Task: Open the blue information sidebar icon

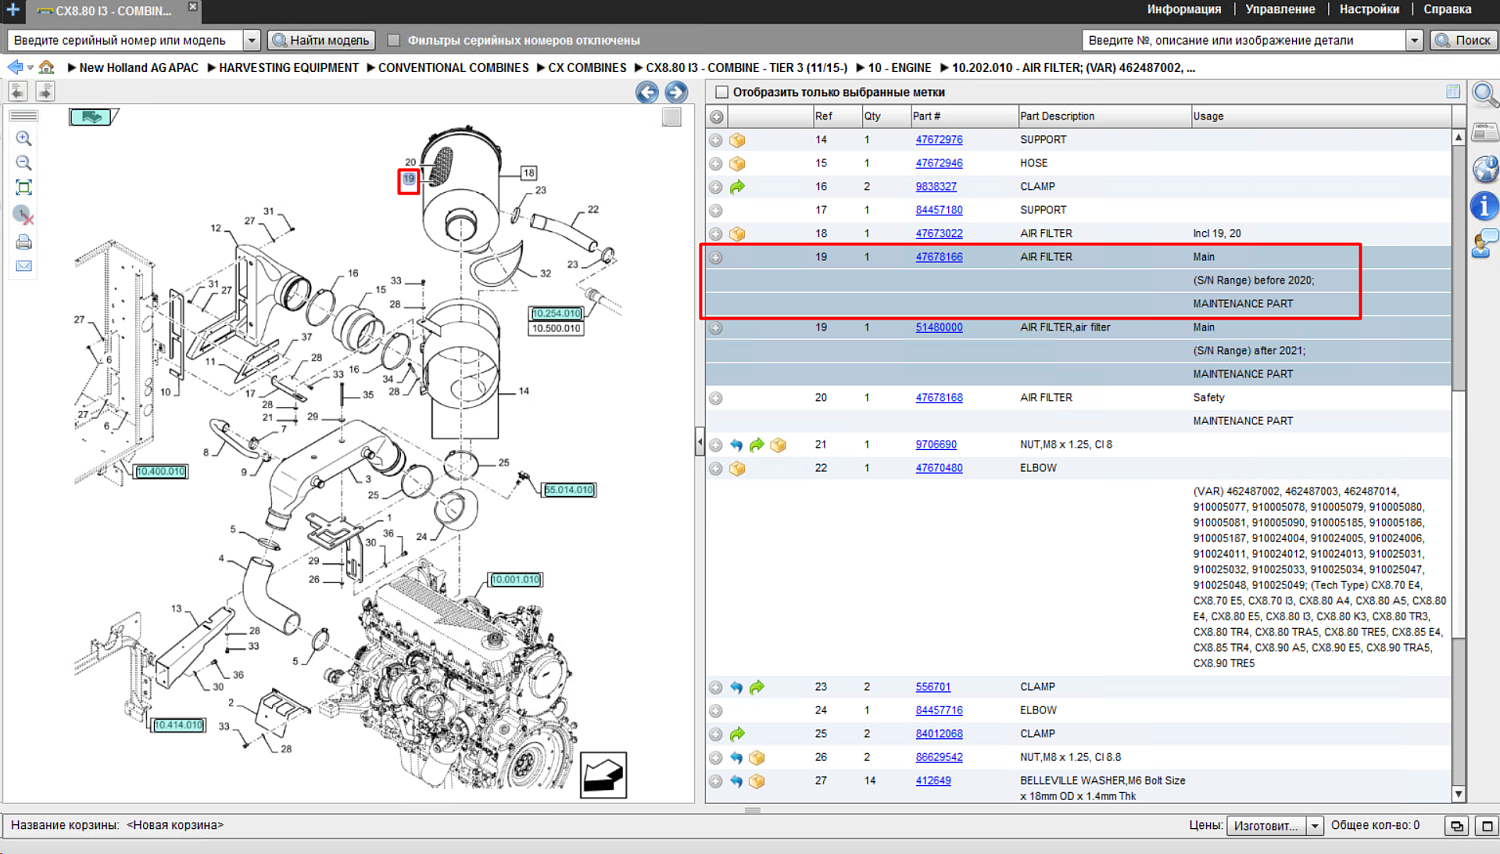Action: (x=1485, y=206)
